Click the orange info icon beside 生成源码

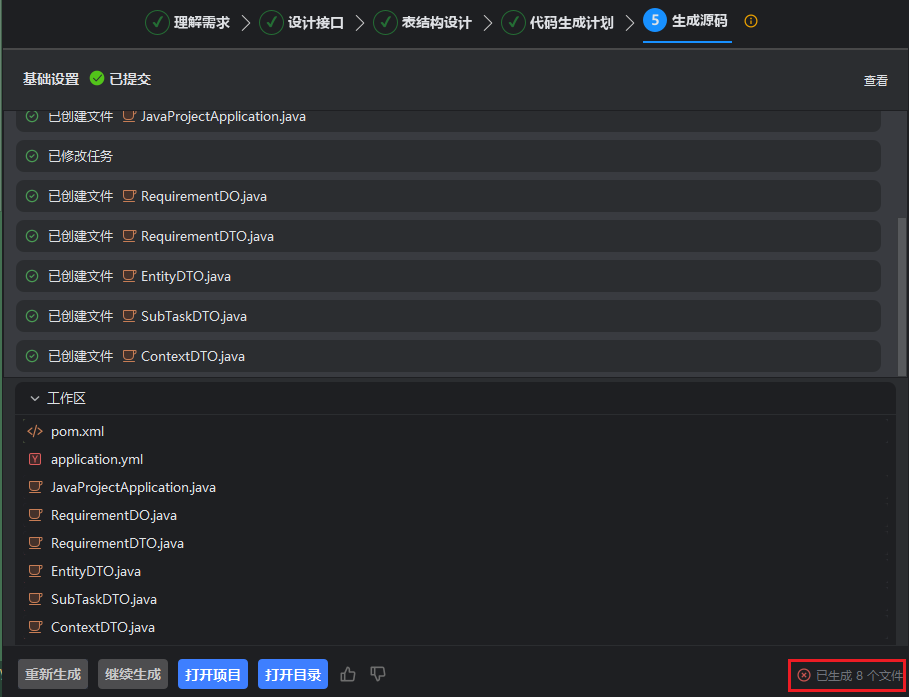point(751,21)
